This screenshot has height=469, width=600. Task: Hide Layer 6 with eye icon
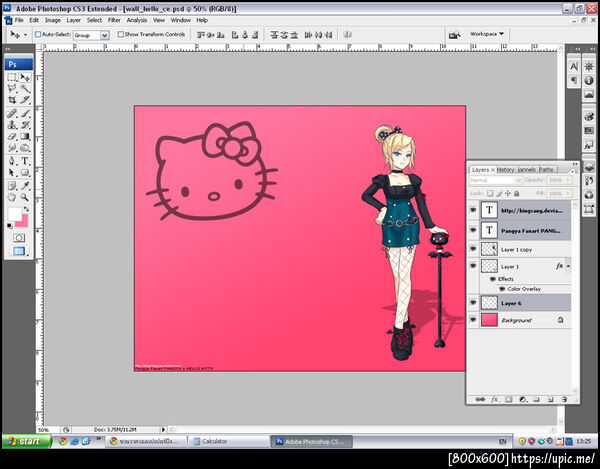pos(473,303)
